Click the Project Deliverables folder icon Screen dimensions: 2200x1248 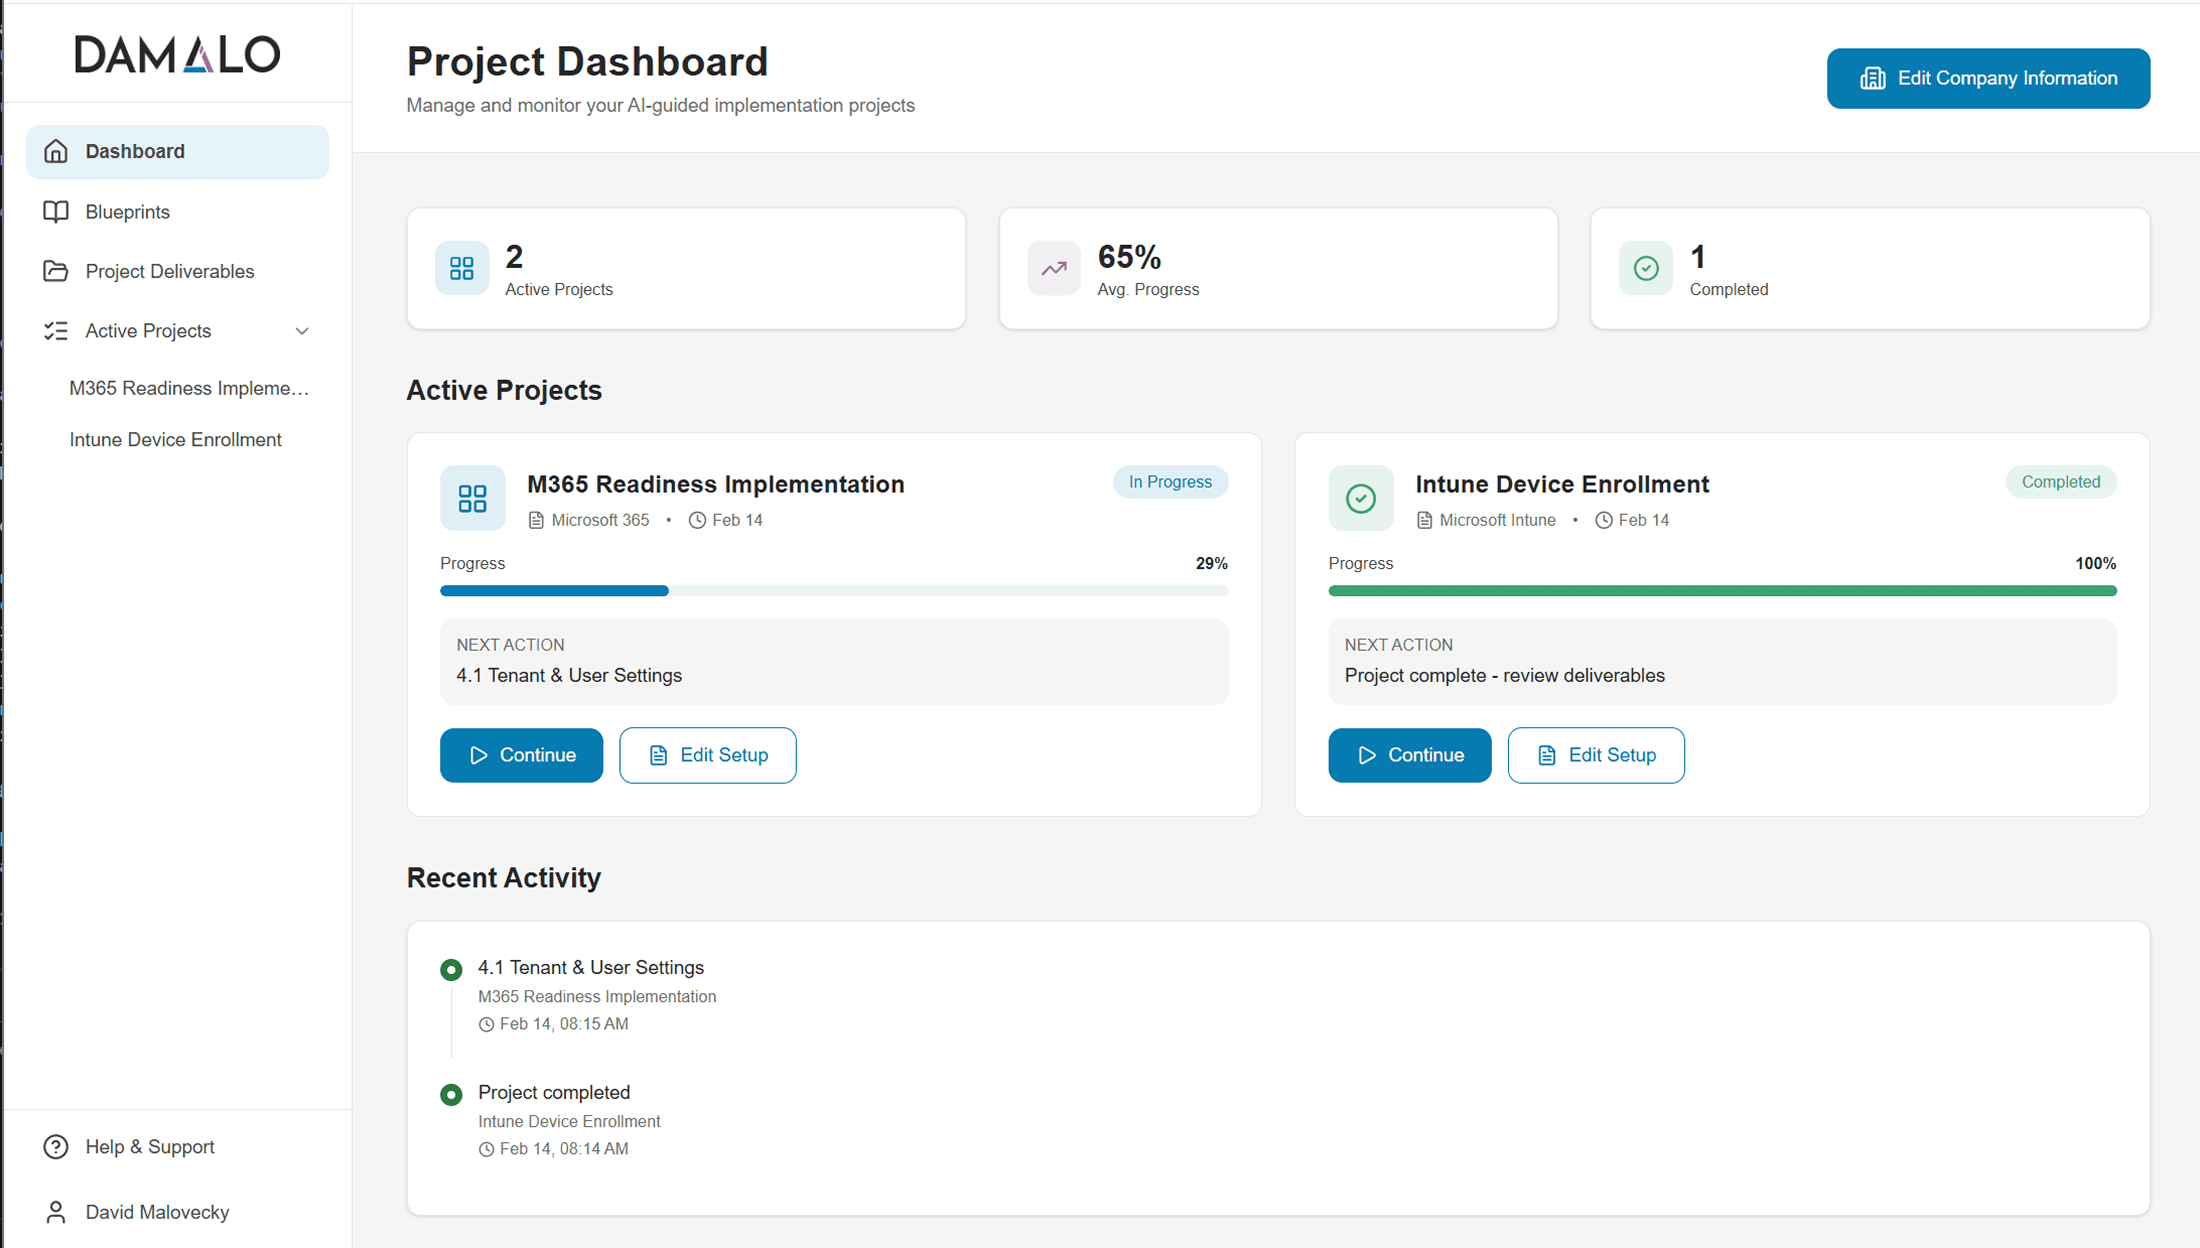tap(56, 271)
